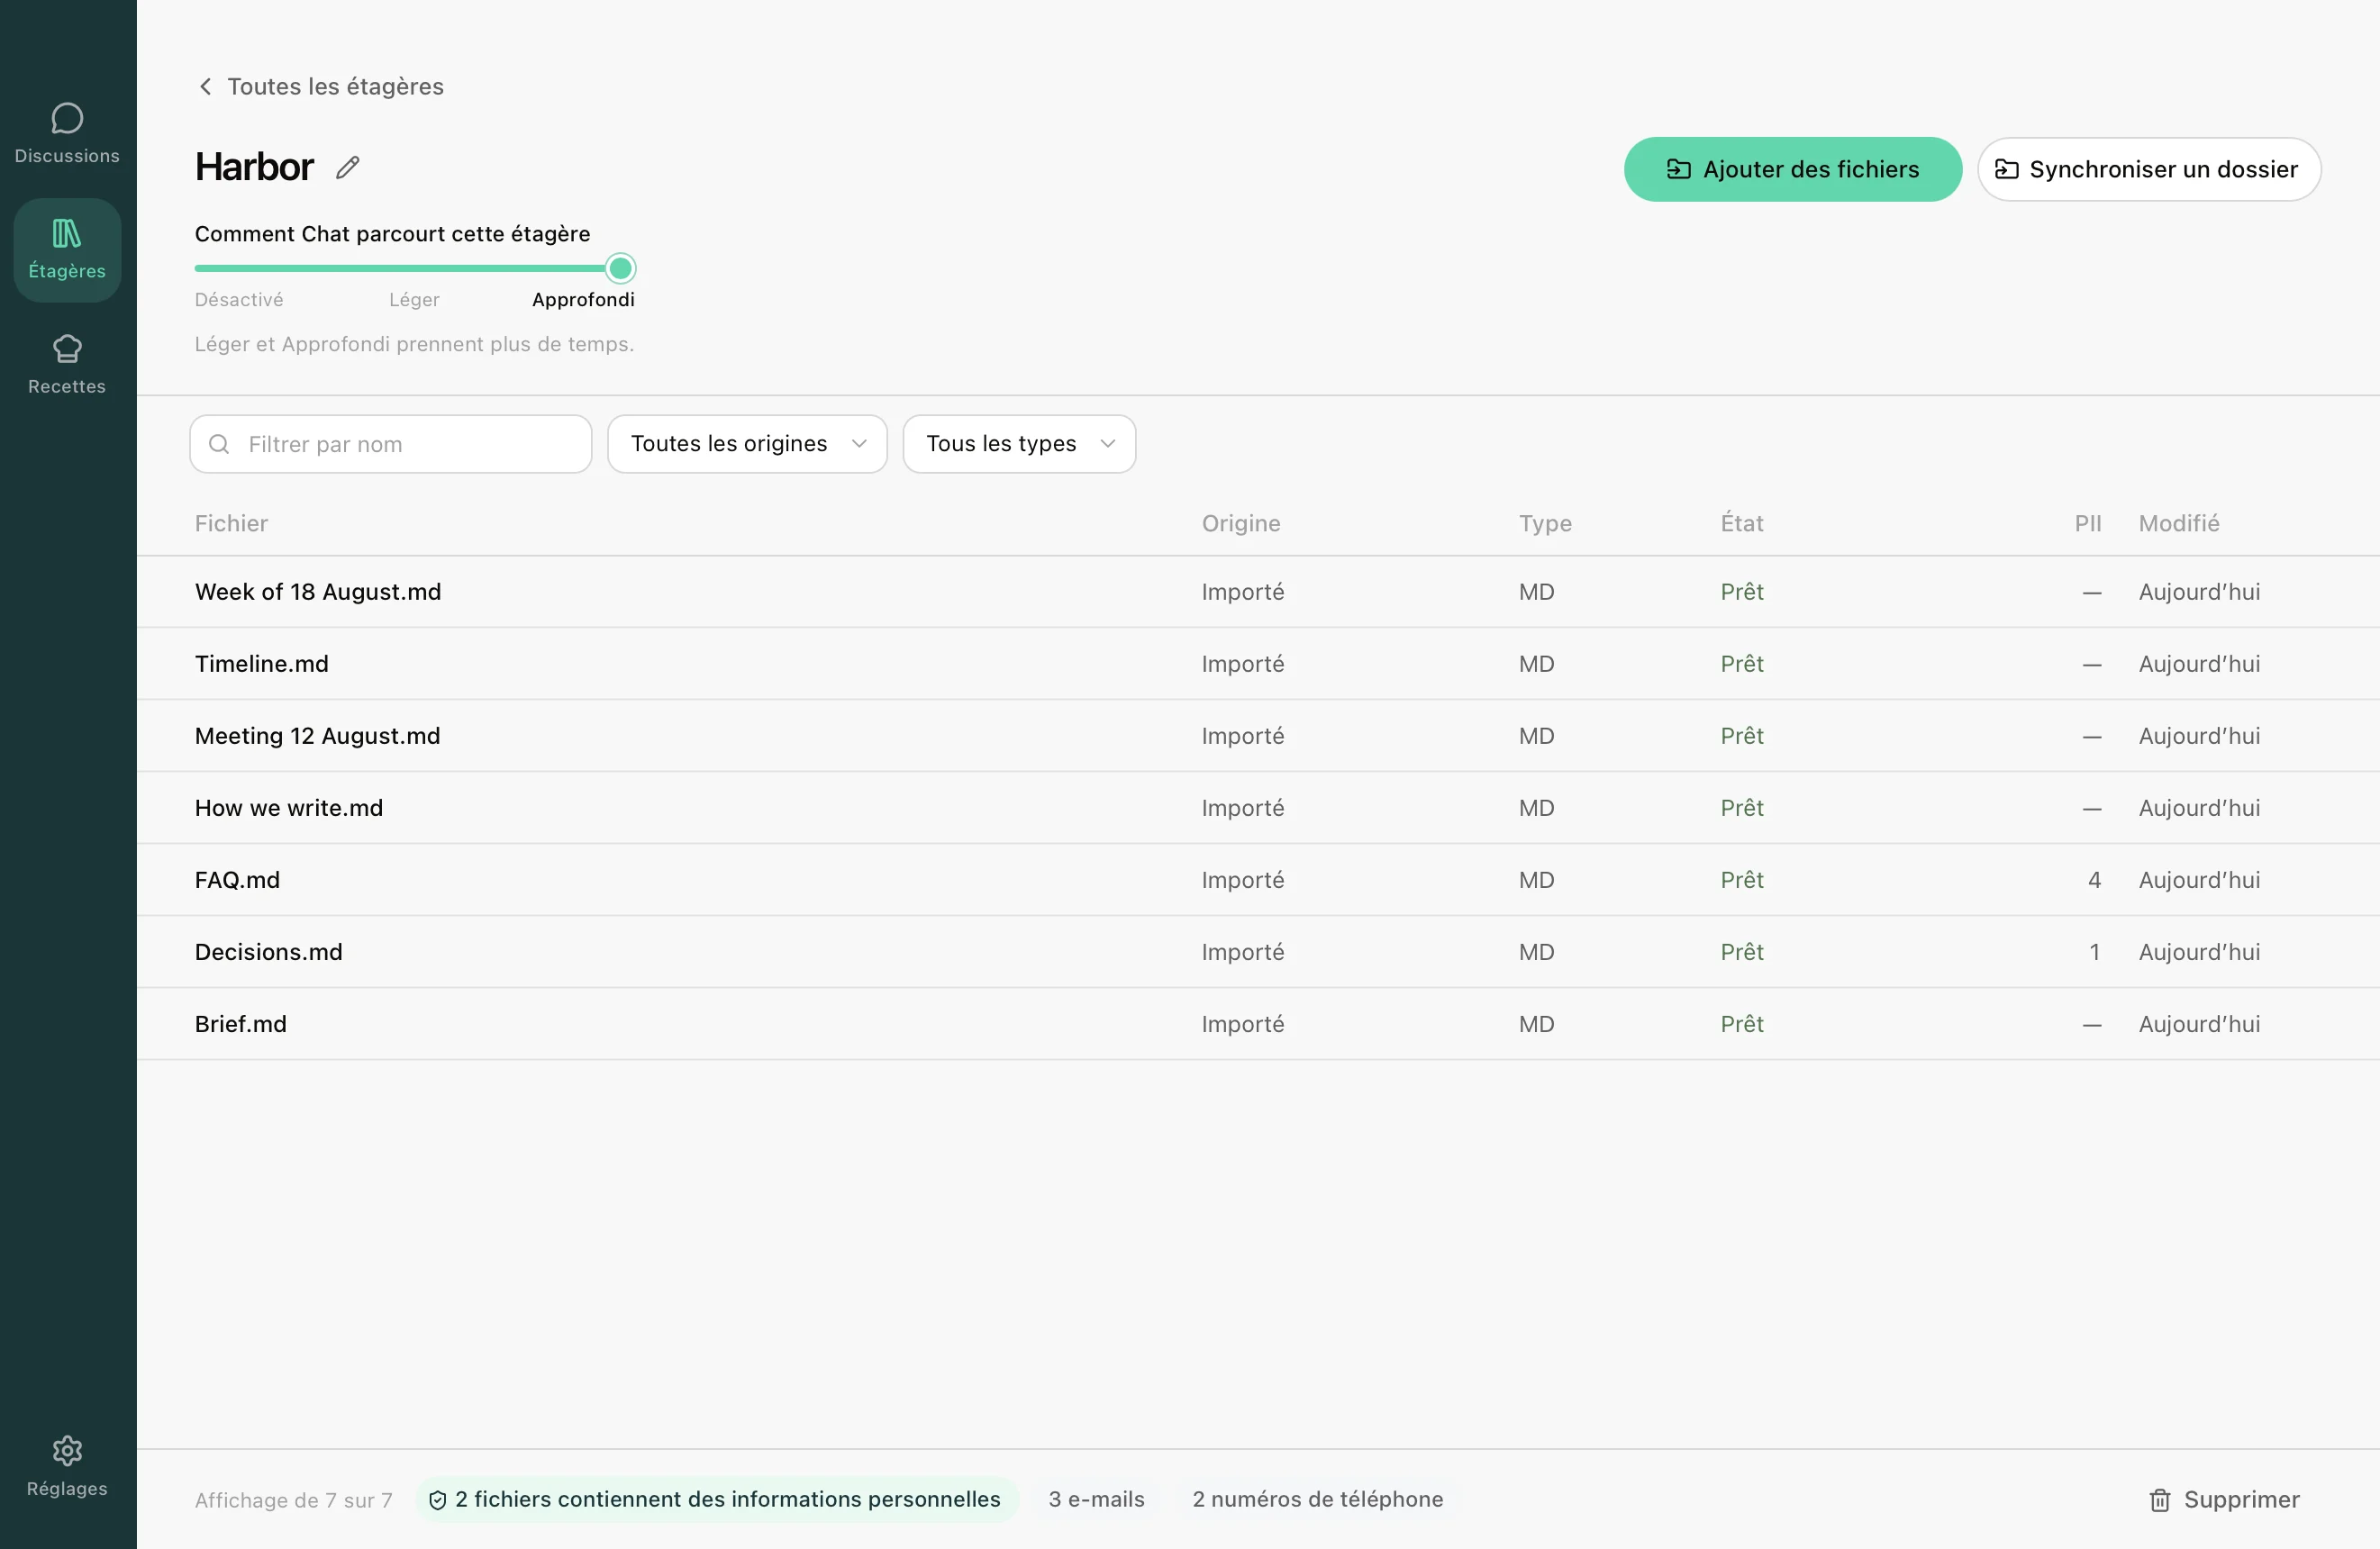Click the 2 numéros de téléphone label
Screen dimensions: 2380x1549
[1317, 1499]
